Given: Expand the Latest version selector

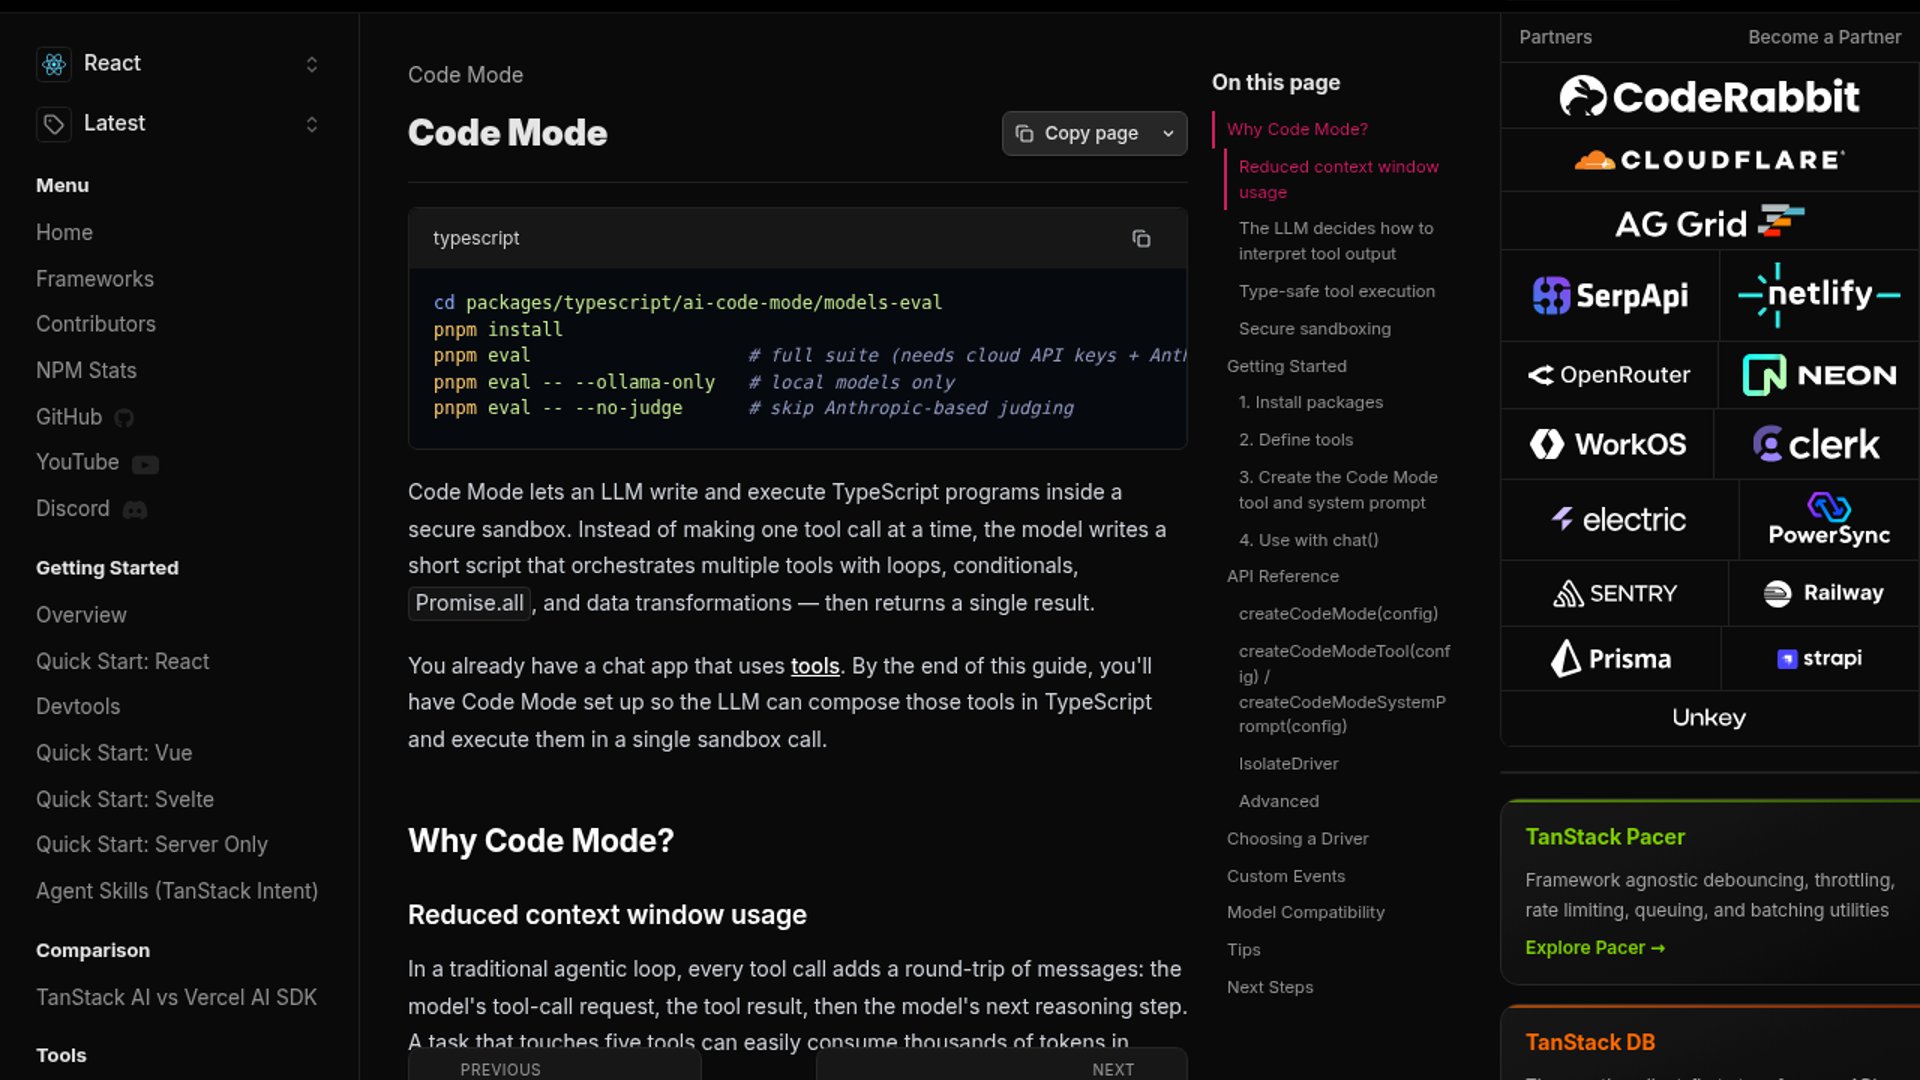Looking at the screenshot, I should [311, 124].
